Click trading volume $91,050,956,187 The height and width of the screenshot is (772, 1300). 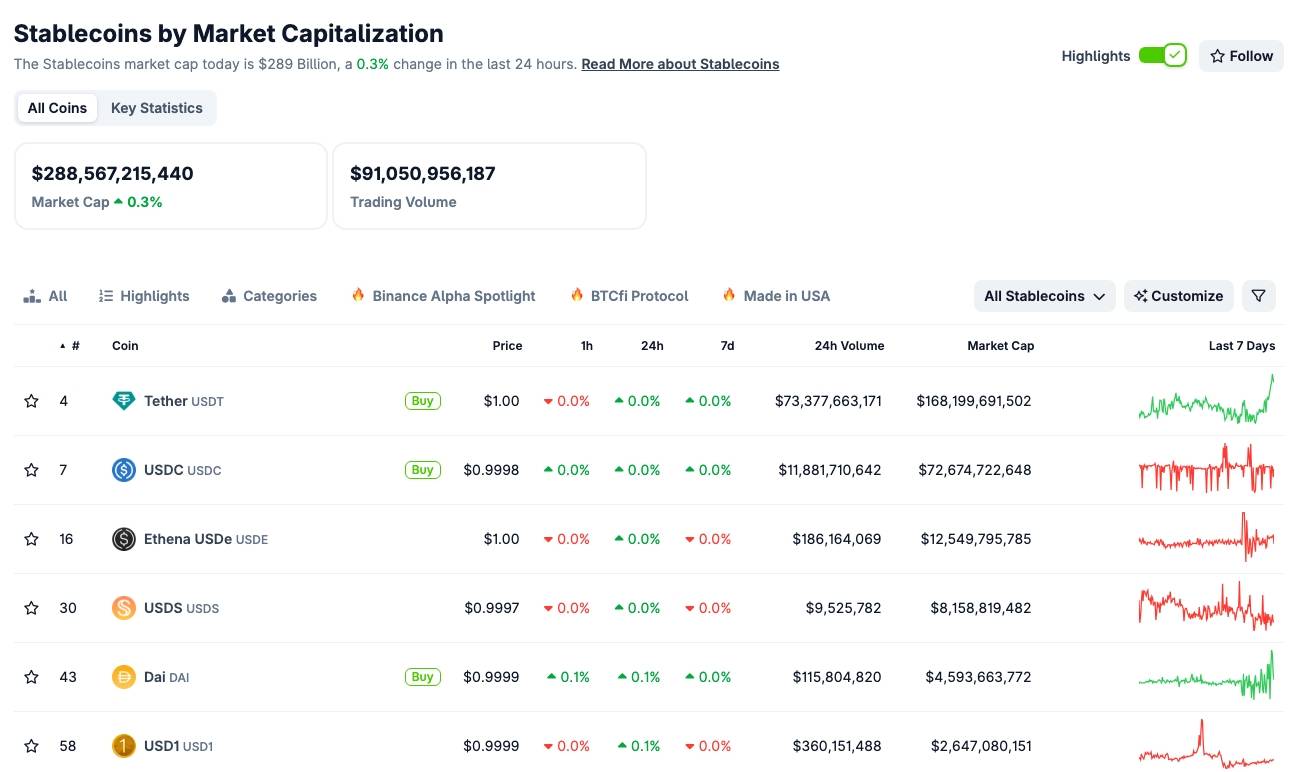pos(422,173)
